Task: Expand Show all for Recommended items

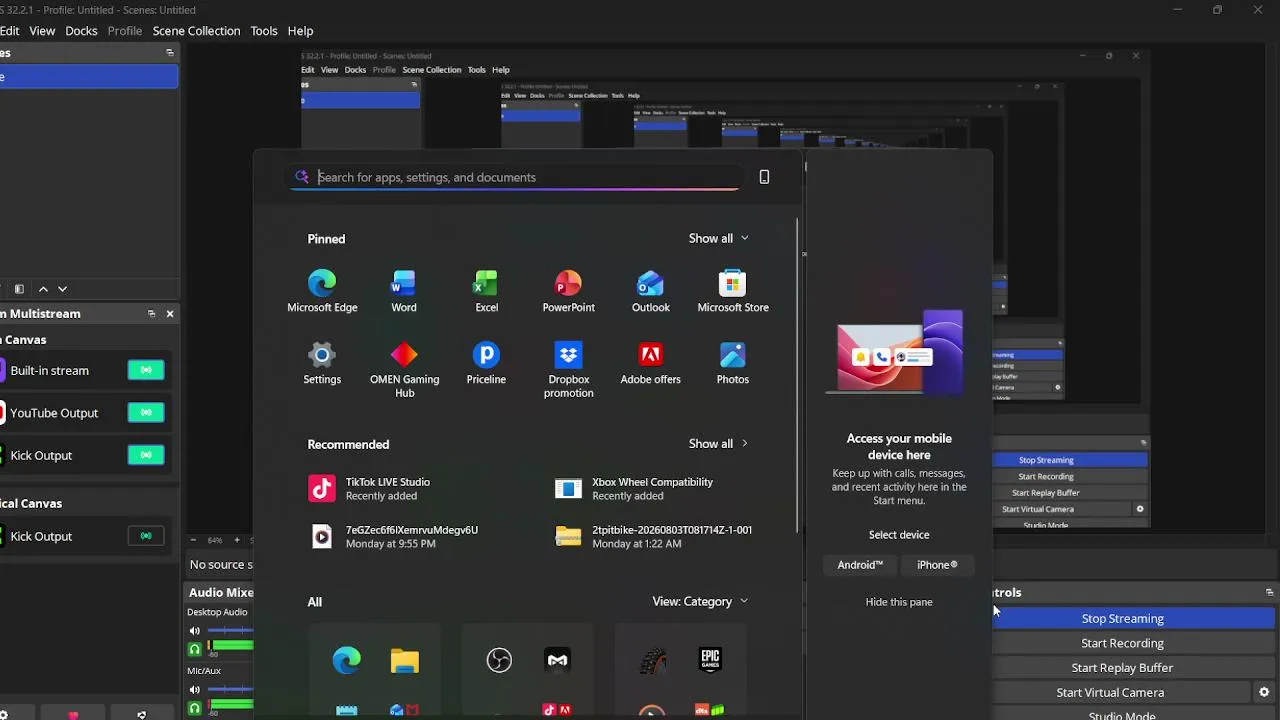Action: coord(718,444)
